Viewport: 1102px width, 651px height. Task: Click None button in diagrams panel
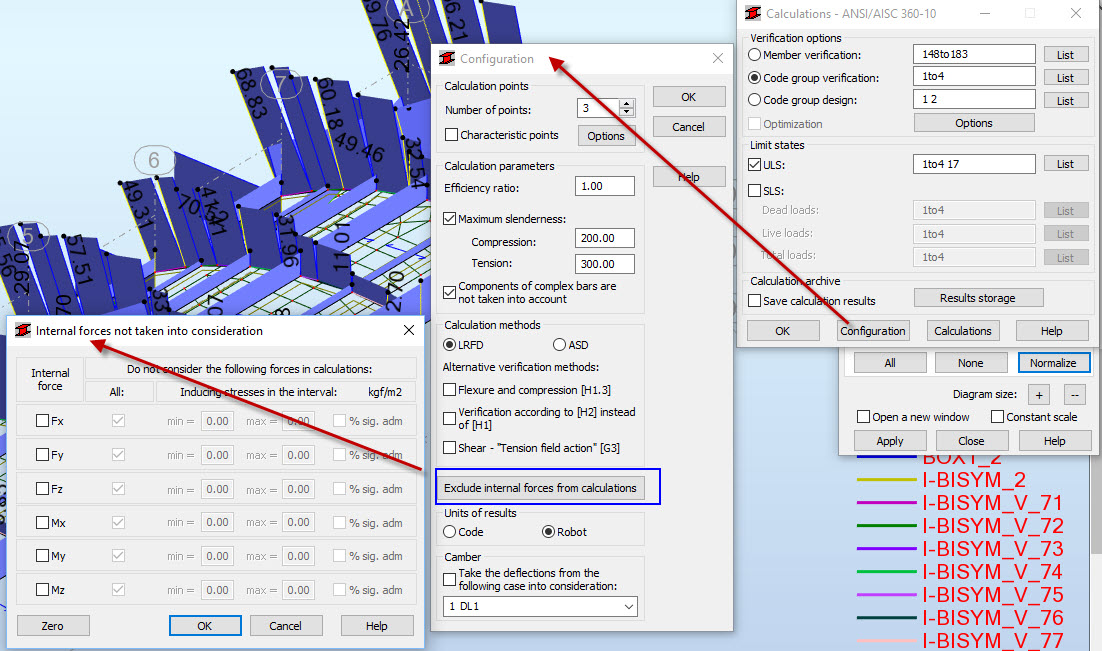pyautogui.click(x=971, y=363)
